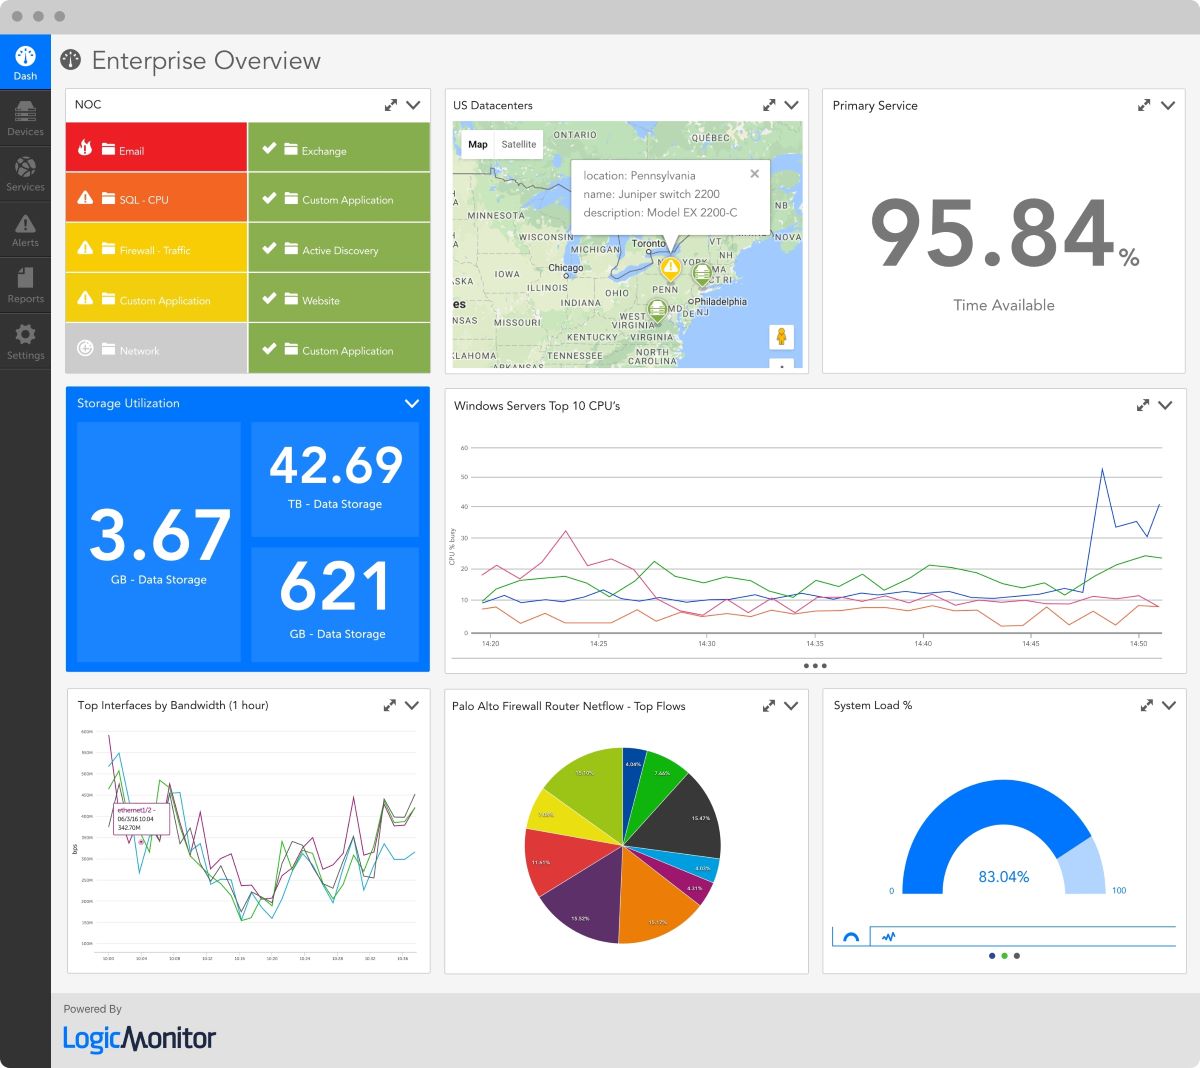Open the Alerts section in the sidebar
Viewport: 1200px width, 1068px height.
point(26,228)
